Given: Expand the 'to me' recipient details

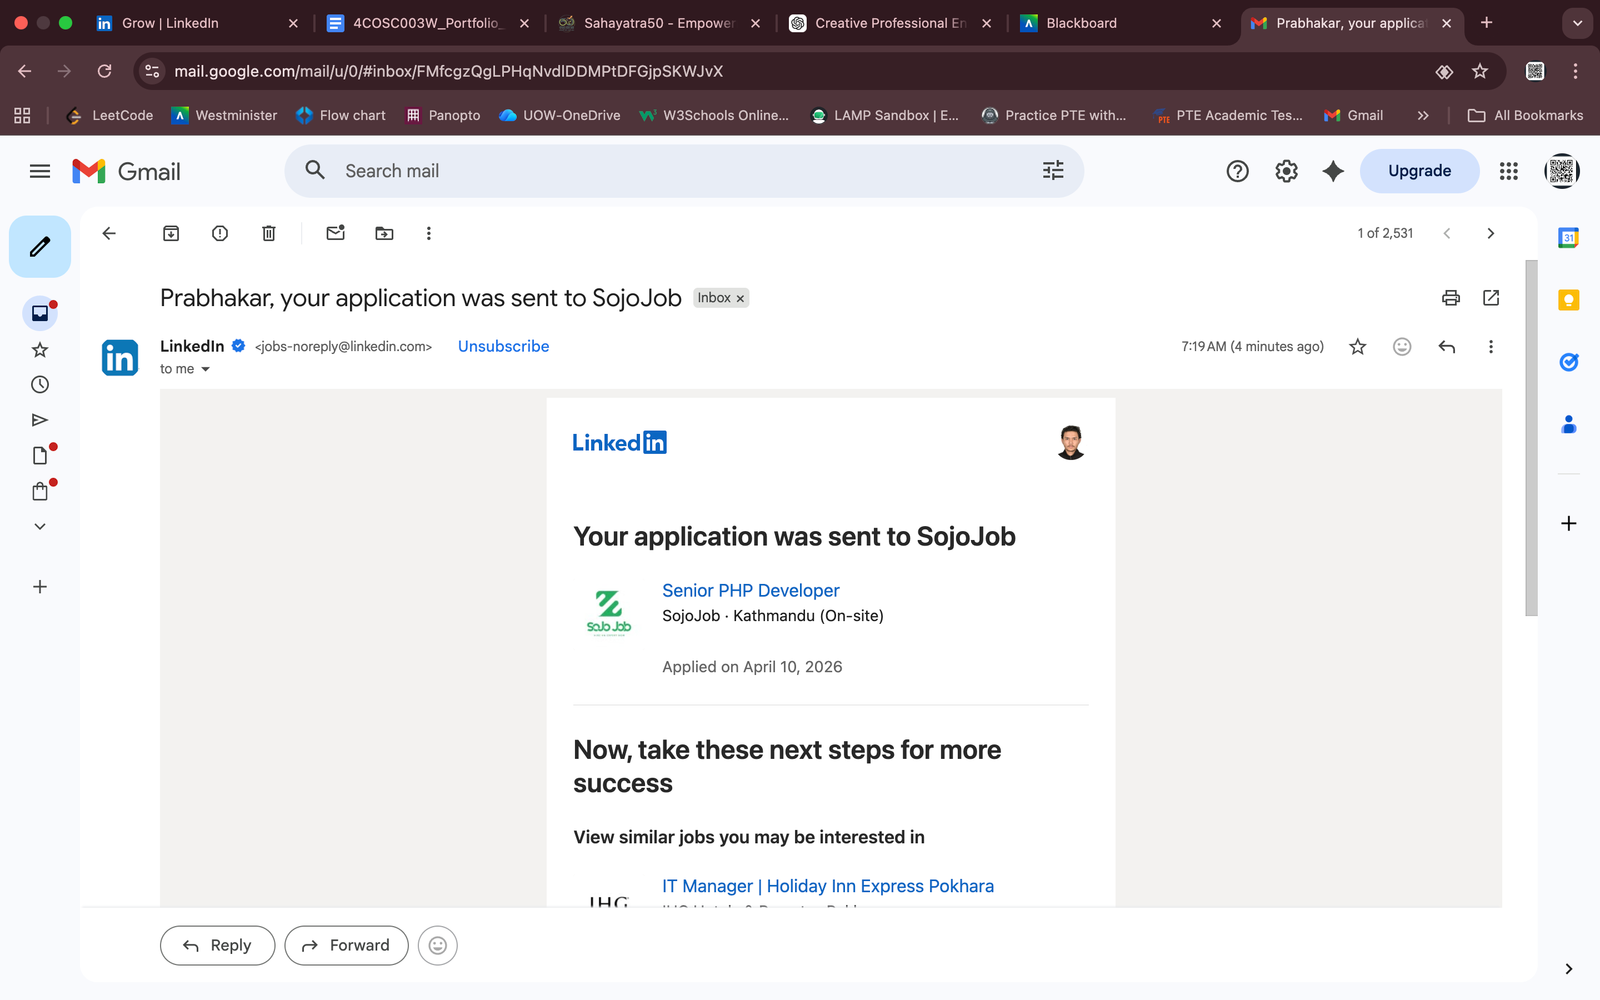Looking at the screenshot, I should (x=205, y=370).
